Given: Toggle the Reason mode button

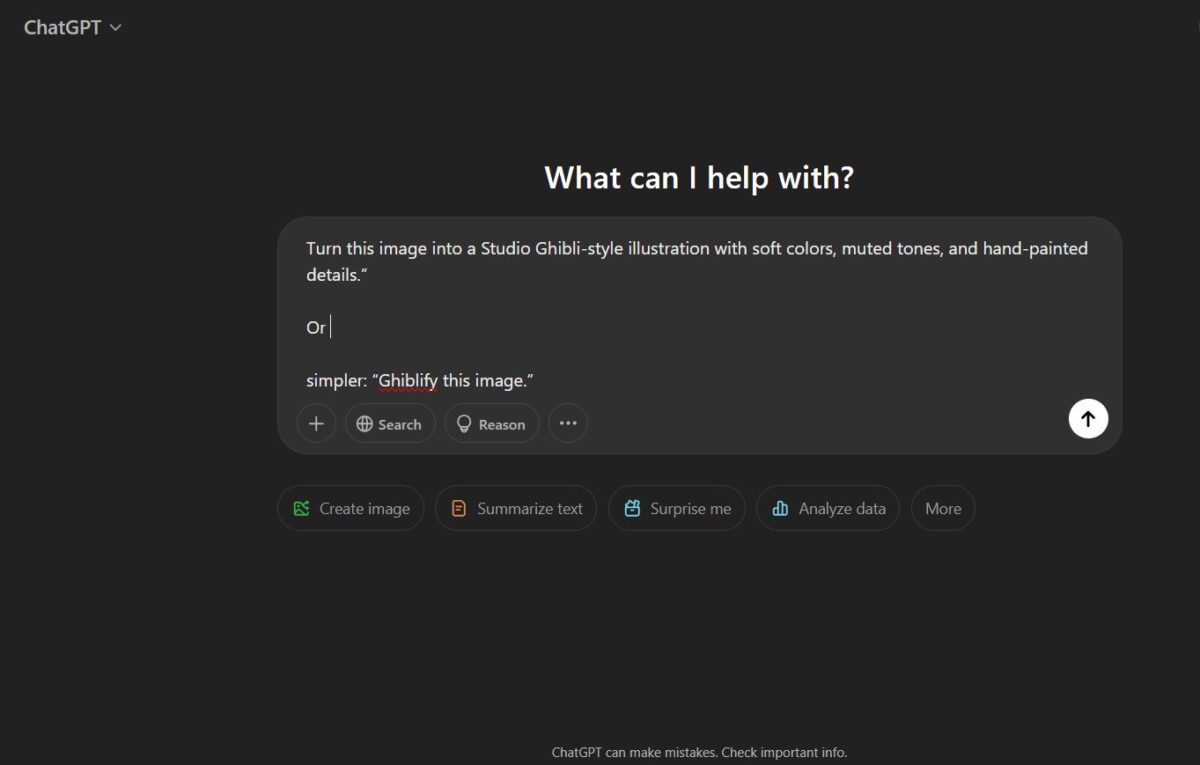Looking at the screenshot, I should pyautogui.click(x=492, y=424).
